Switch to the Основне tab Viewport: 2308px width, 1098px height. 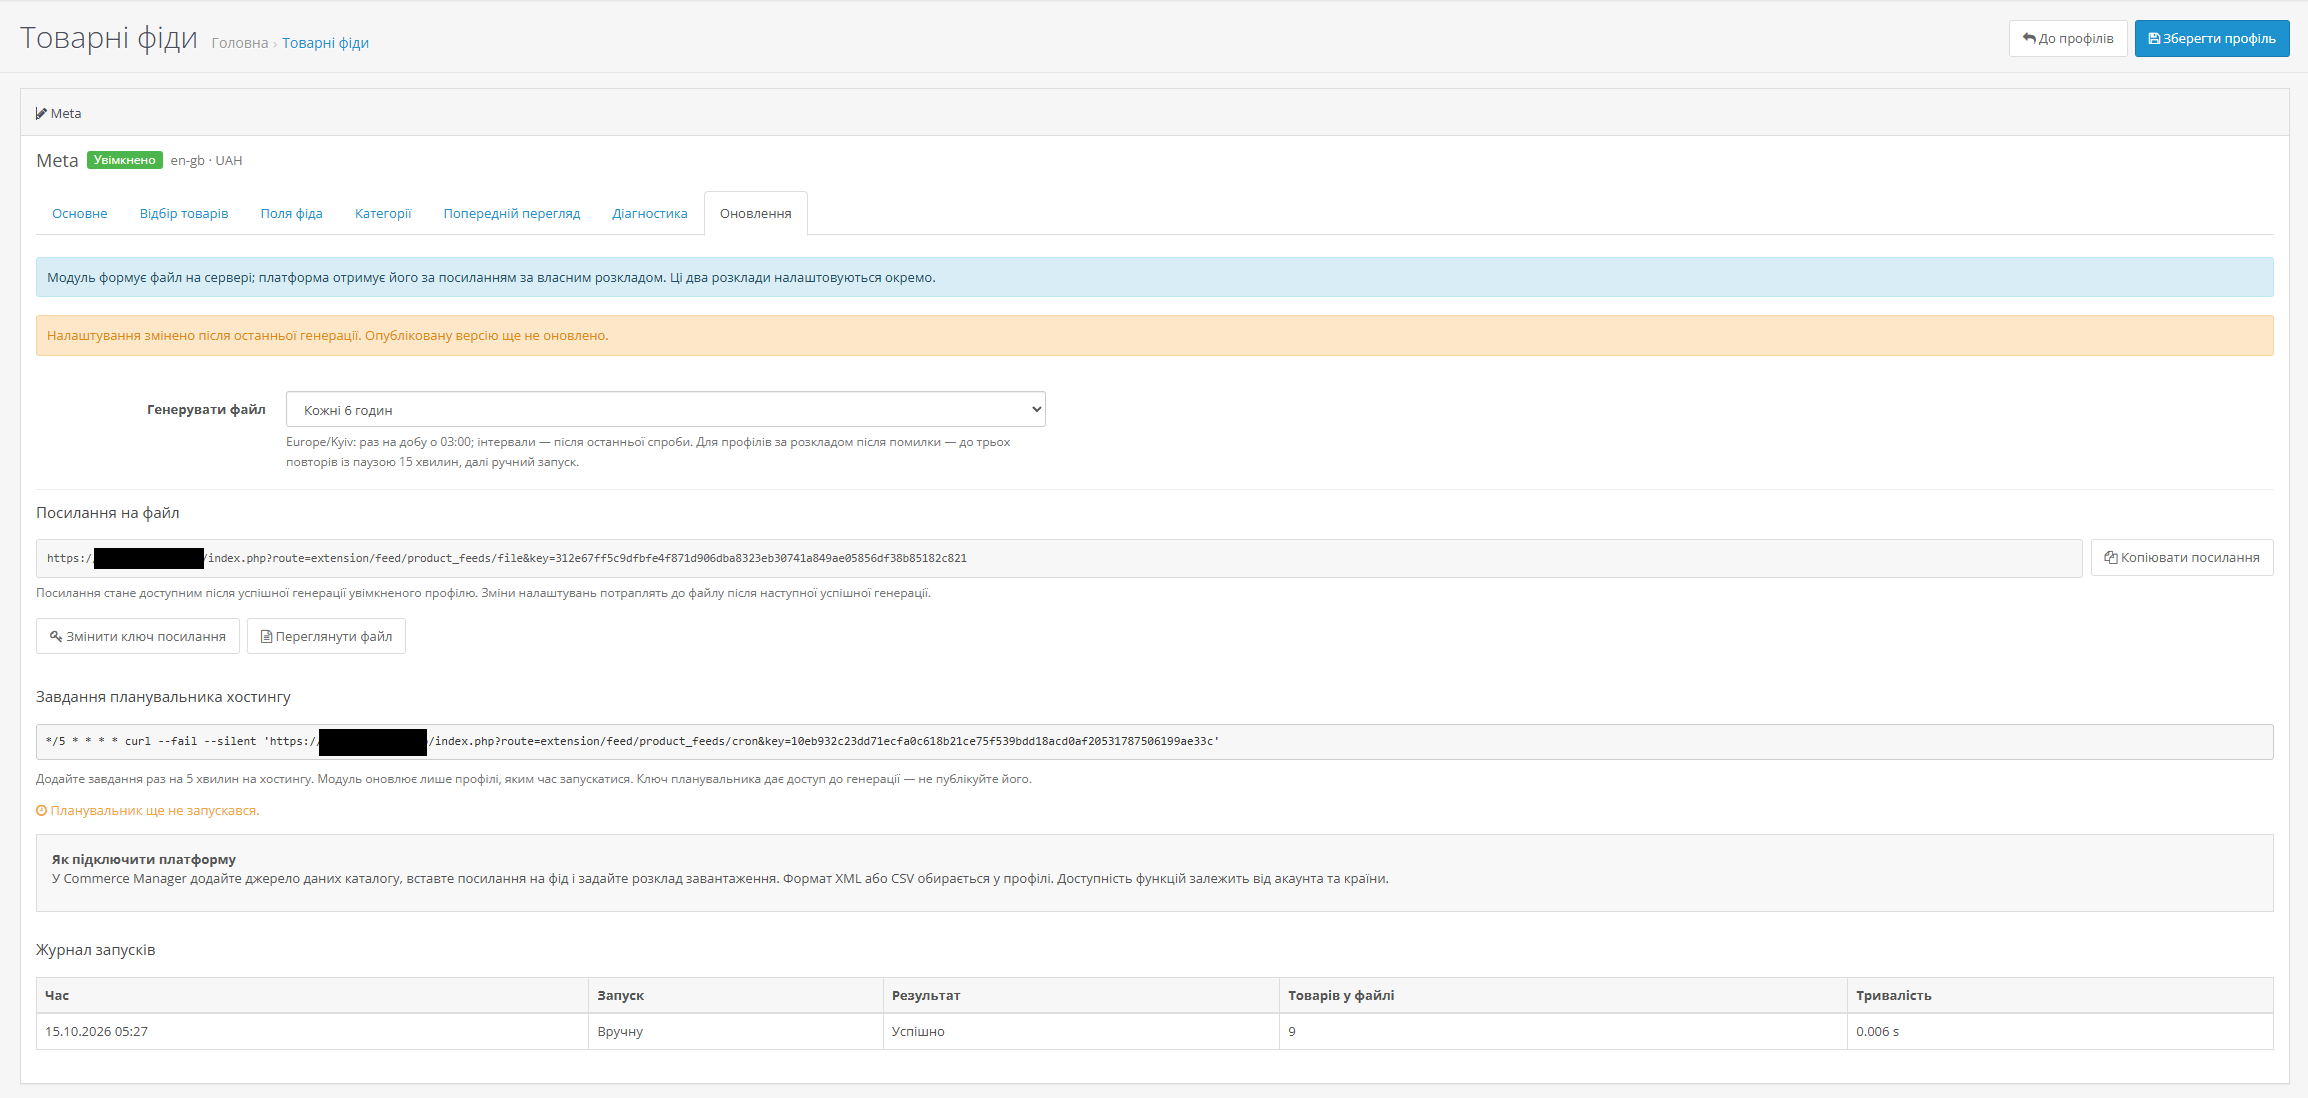(x=80, y=213)
